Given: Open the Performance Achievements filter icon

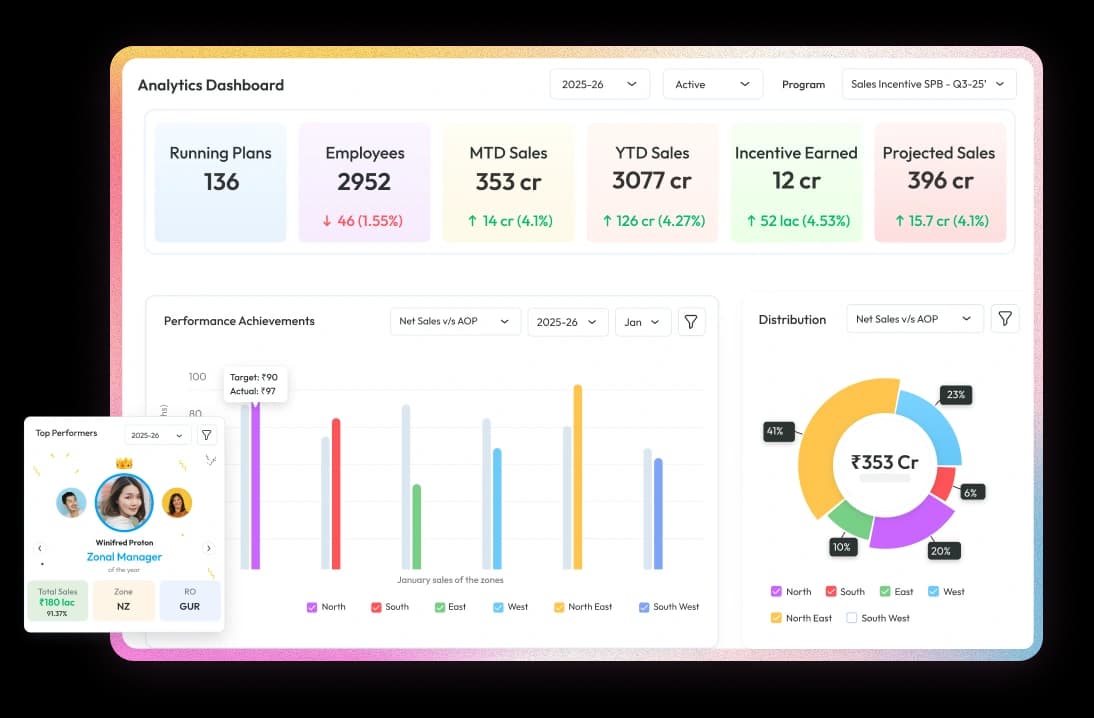Looking at the screenshot, I should pyautogui.click(x=692, y=321).
